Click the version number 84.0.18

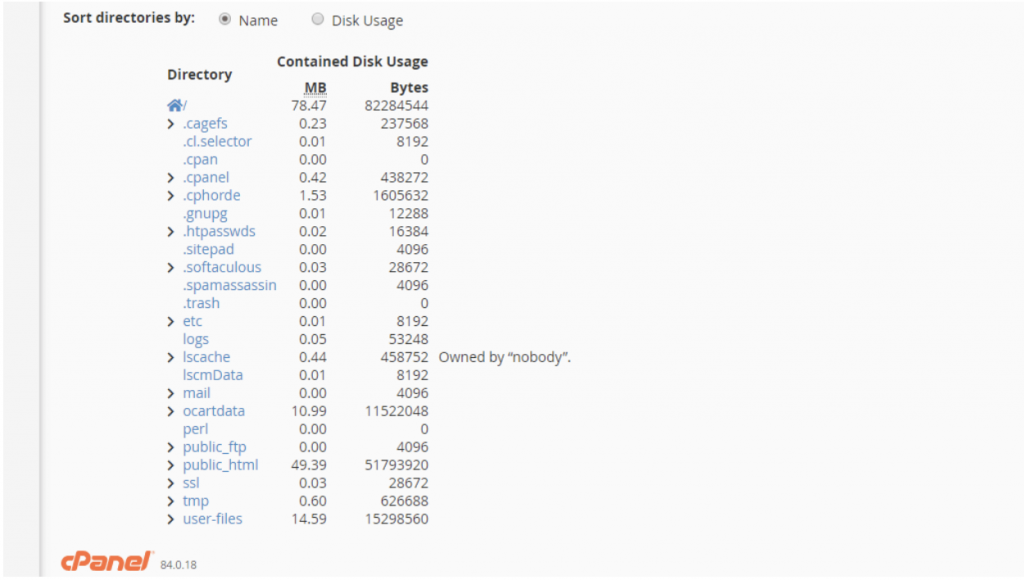(x=178, y=565)
